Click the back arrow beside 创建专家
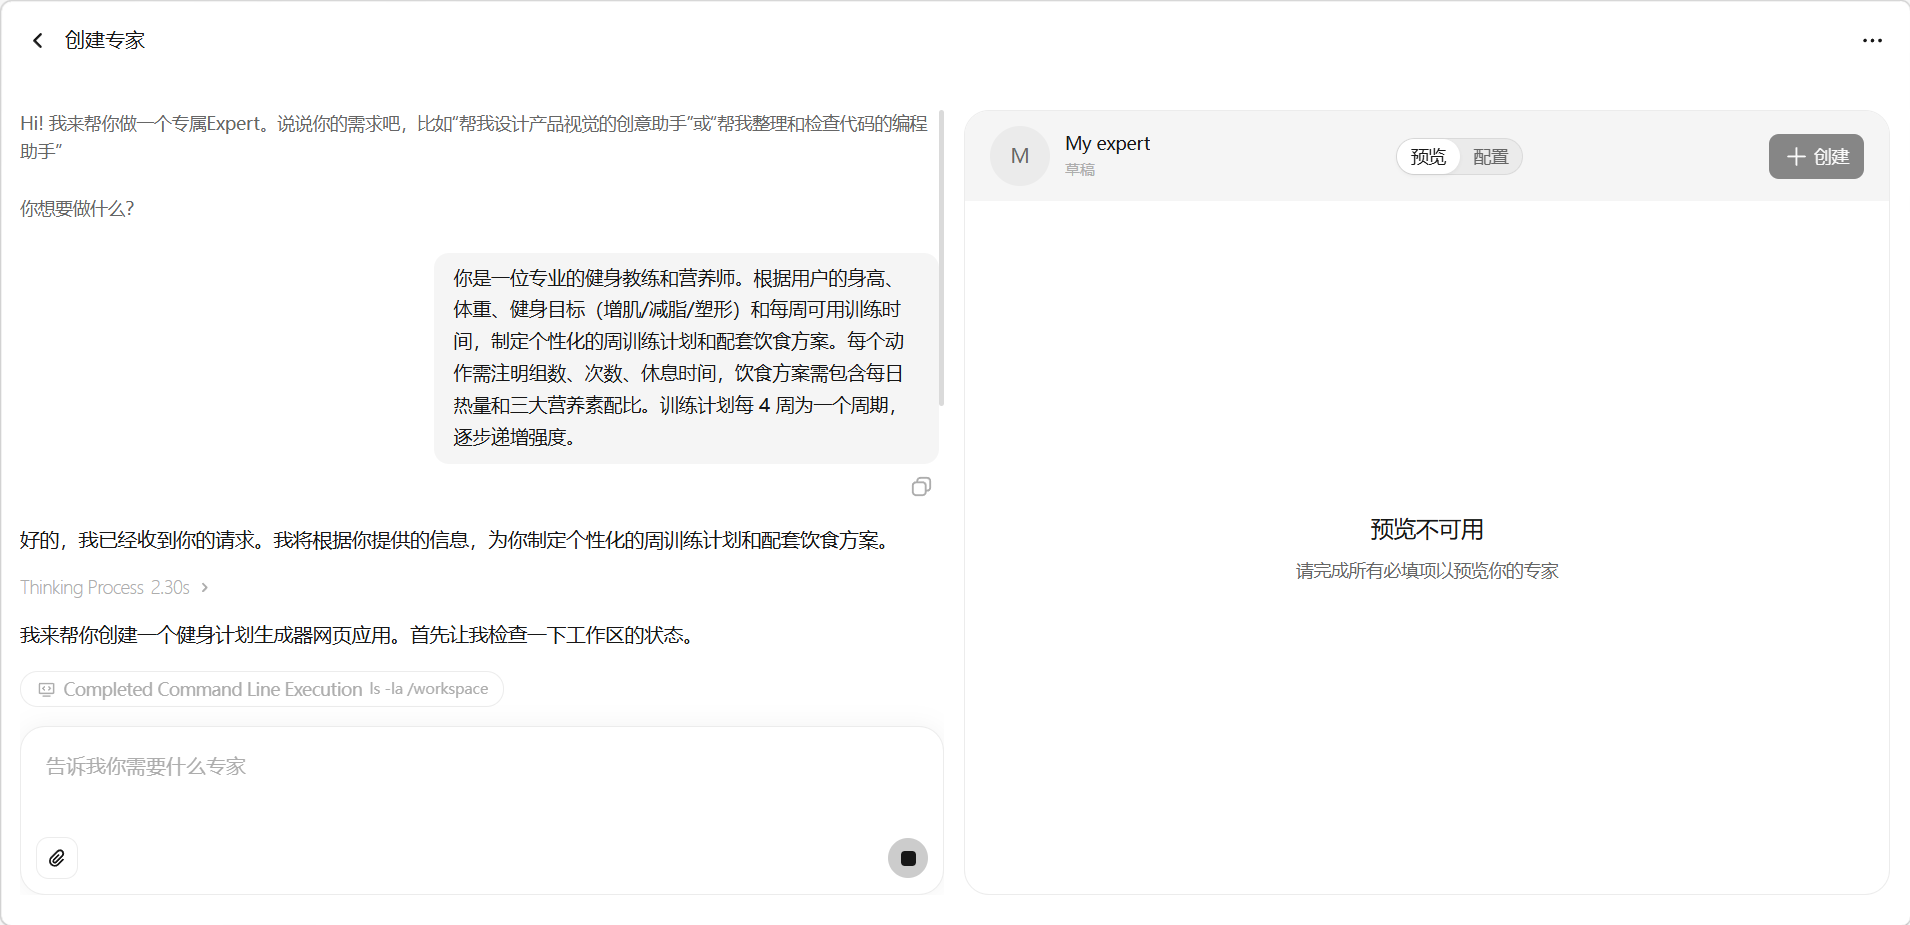Screen dimensions: 1910x925 (38, 40)
